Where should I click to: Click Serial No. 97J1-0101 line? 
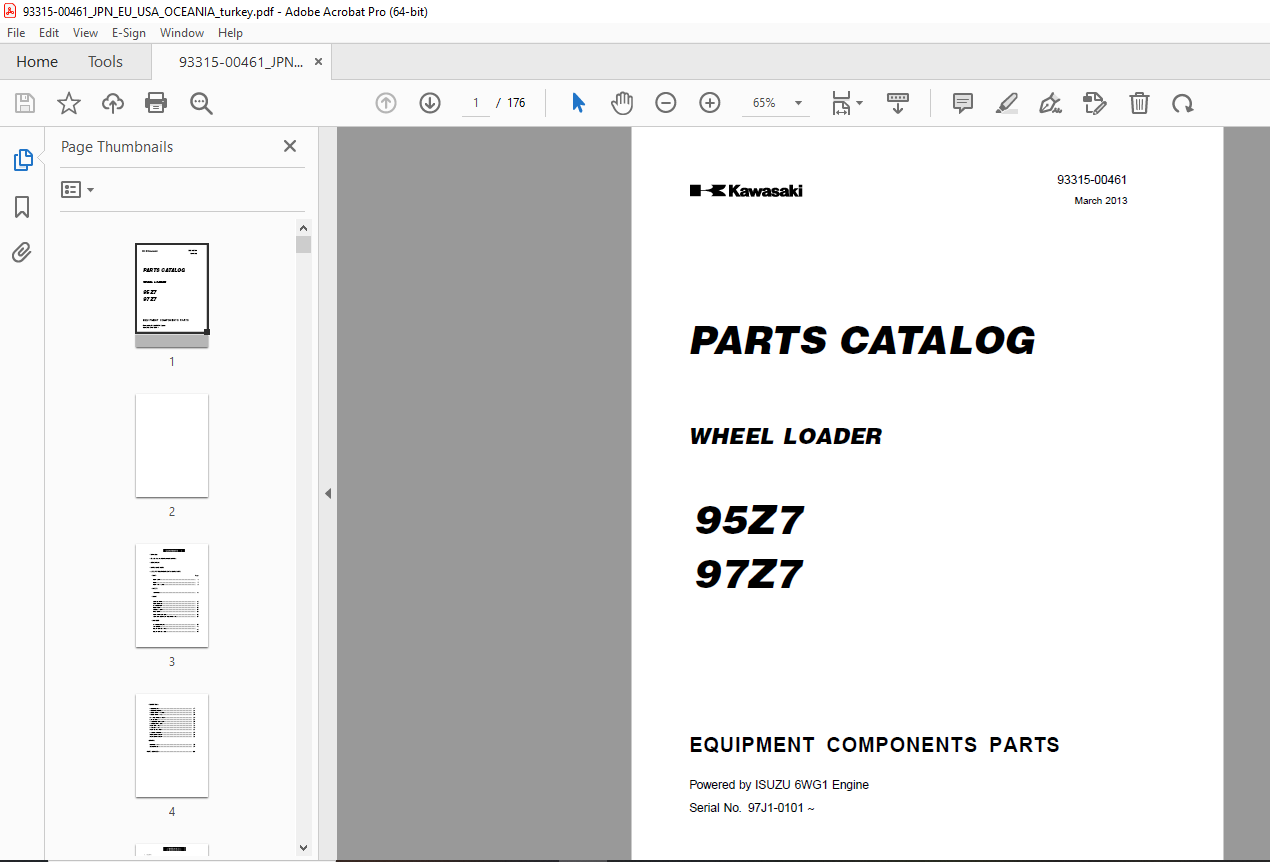pos(752,808)
